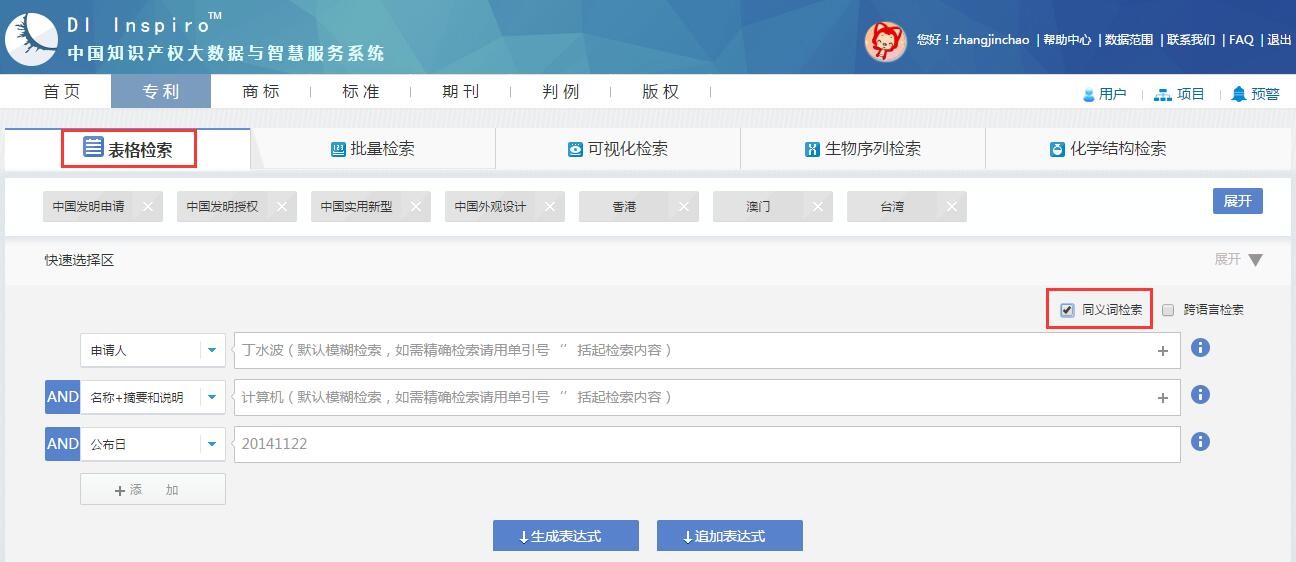
Task: Remove the 中国发明申请 database tag
Action: (x=148, y=207)
